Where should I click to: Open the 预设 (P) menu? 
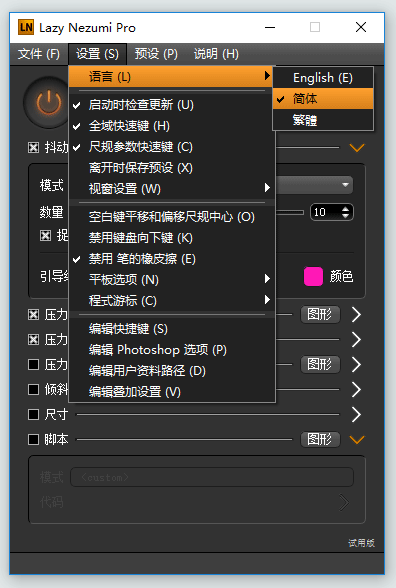click(x=156, y=54)
